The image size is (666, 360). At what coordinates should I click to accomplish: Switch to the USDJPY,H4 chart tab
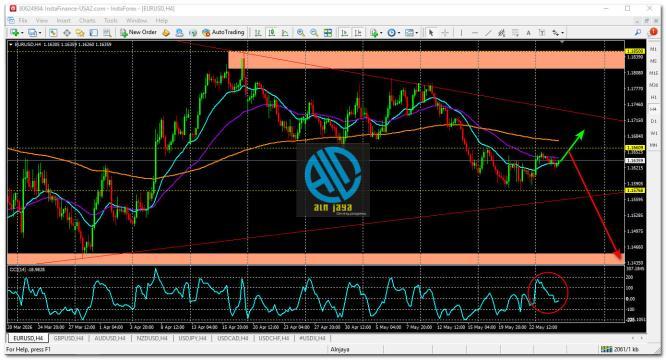(192, 338)
